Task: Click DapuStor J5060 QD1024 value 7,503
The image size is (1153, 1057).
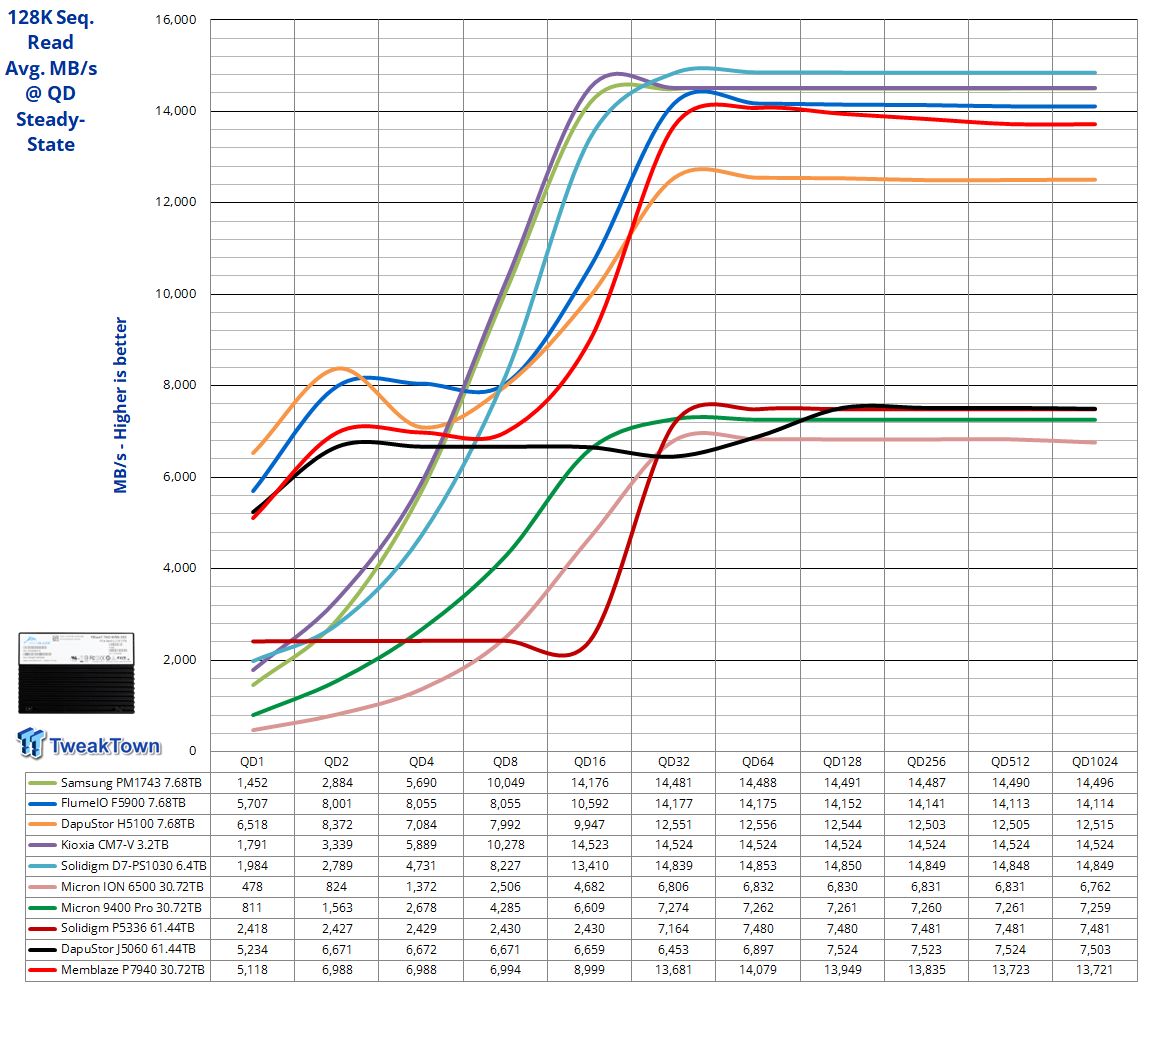Action: coord(1095,950)
